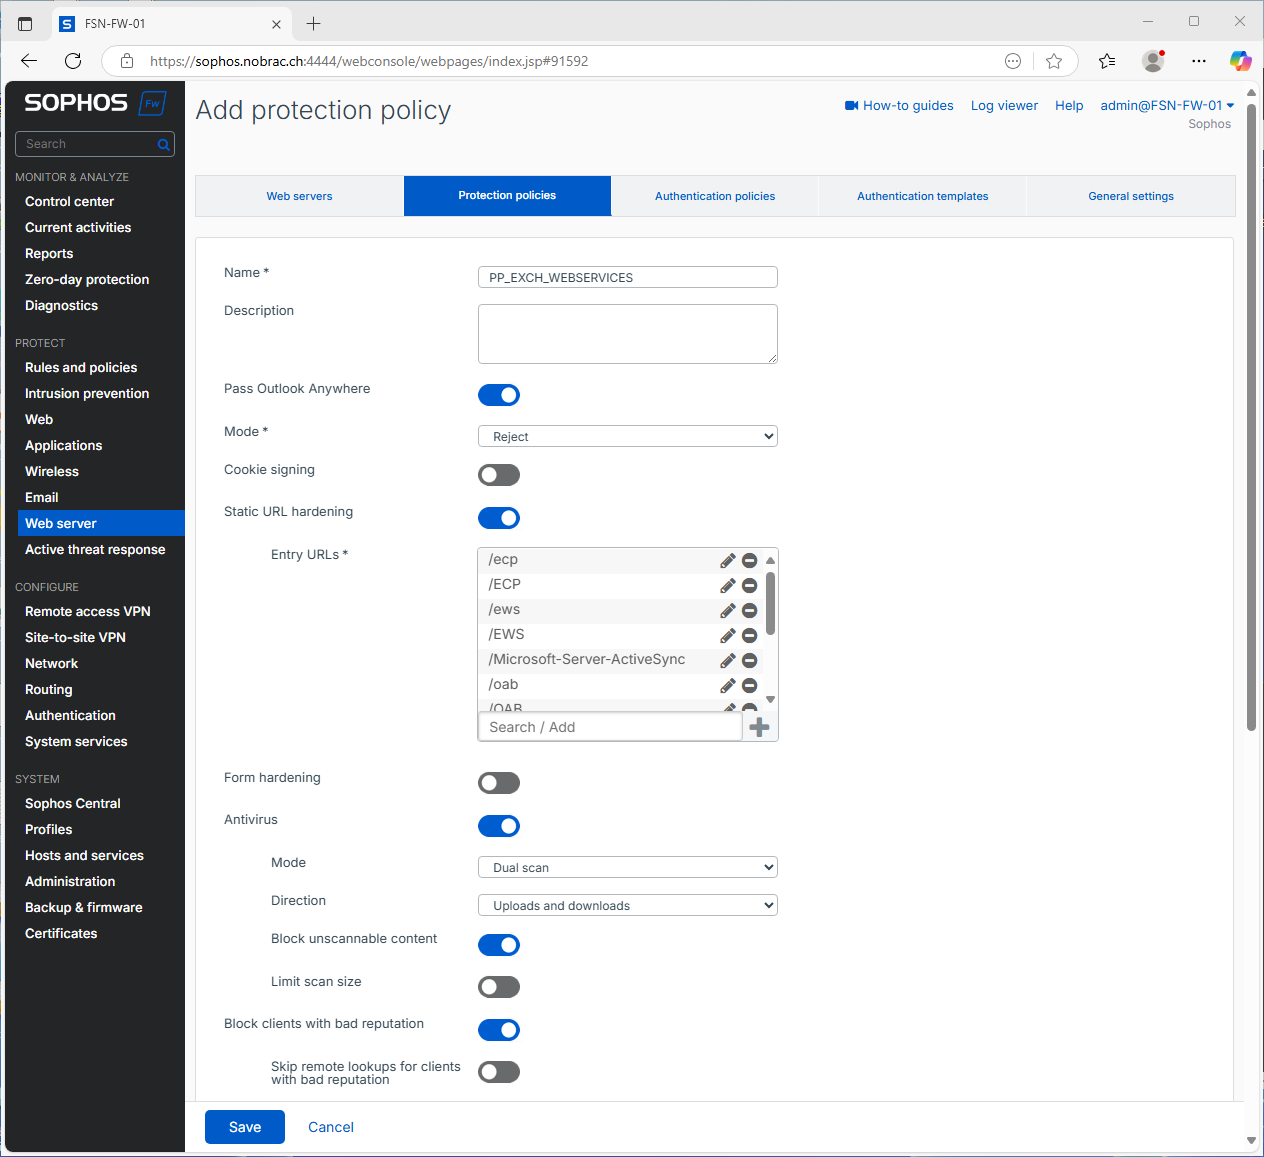The height and width of the screenshot is (1157, 1264).
Task: Toggle Block unscannable content switch
Action: click(x=499, y=945)
